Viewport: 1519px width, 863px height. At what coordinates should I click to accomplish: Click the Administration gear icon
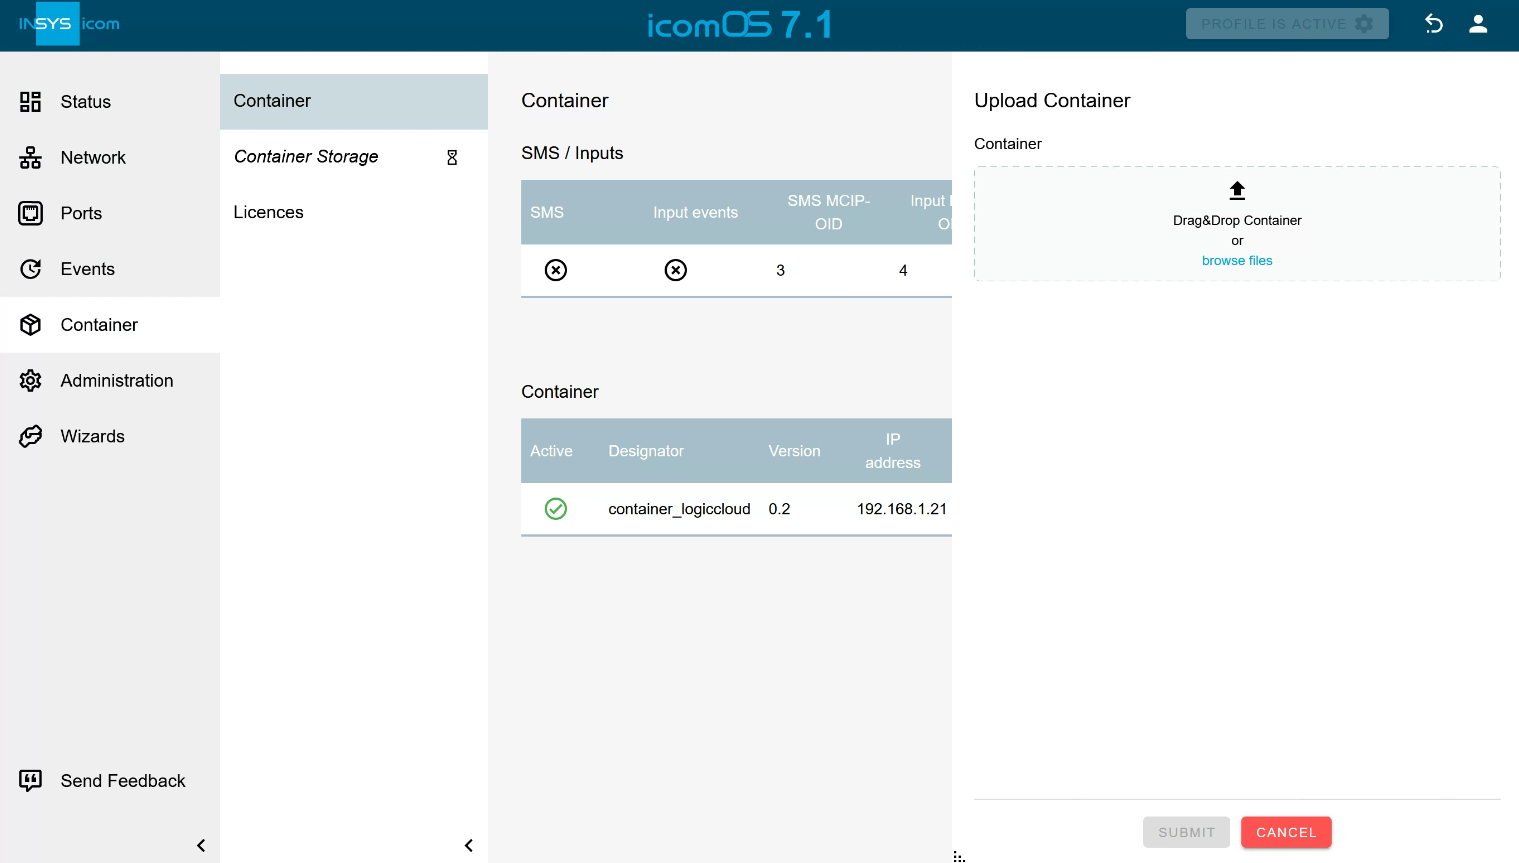(x=31, y=381)
